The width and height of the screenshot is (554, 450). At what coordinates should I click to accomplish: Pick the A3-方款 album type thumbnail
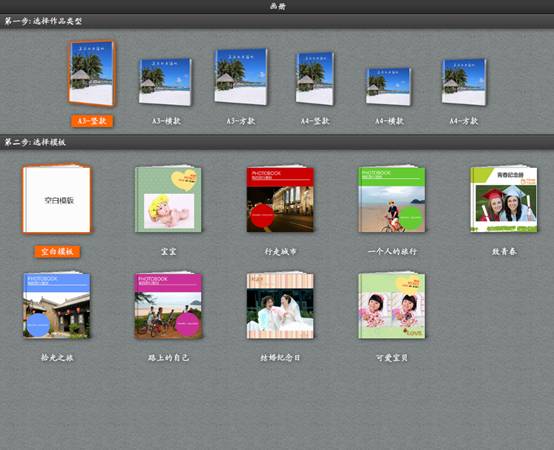pos(241,77)
